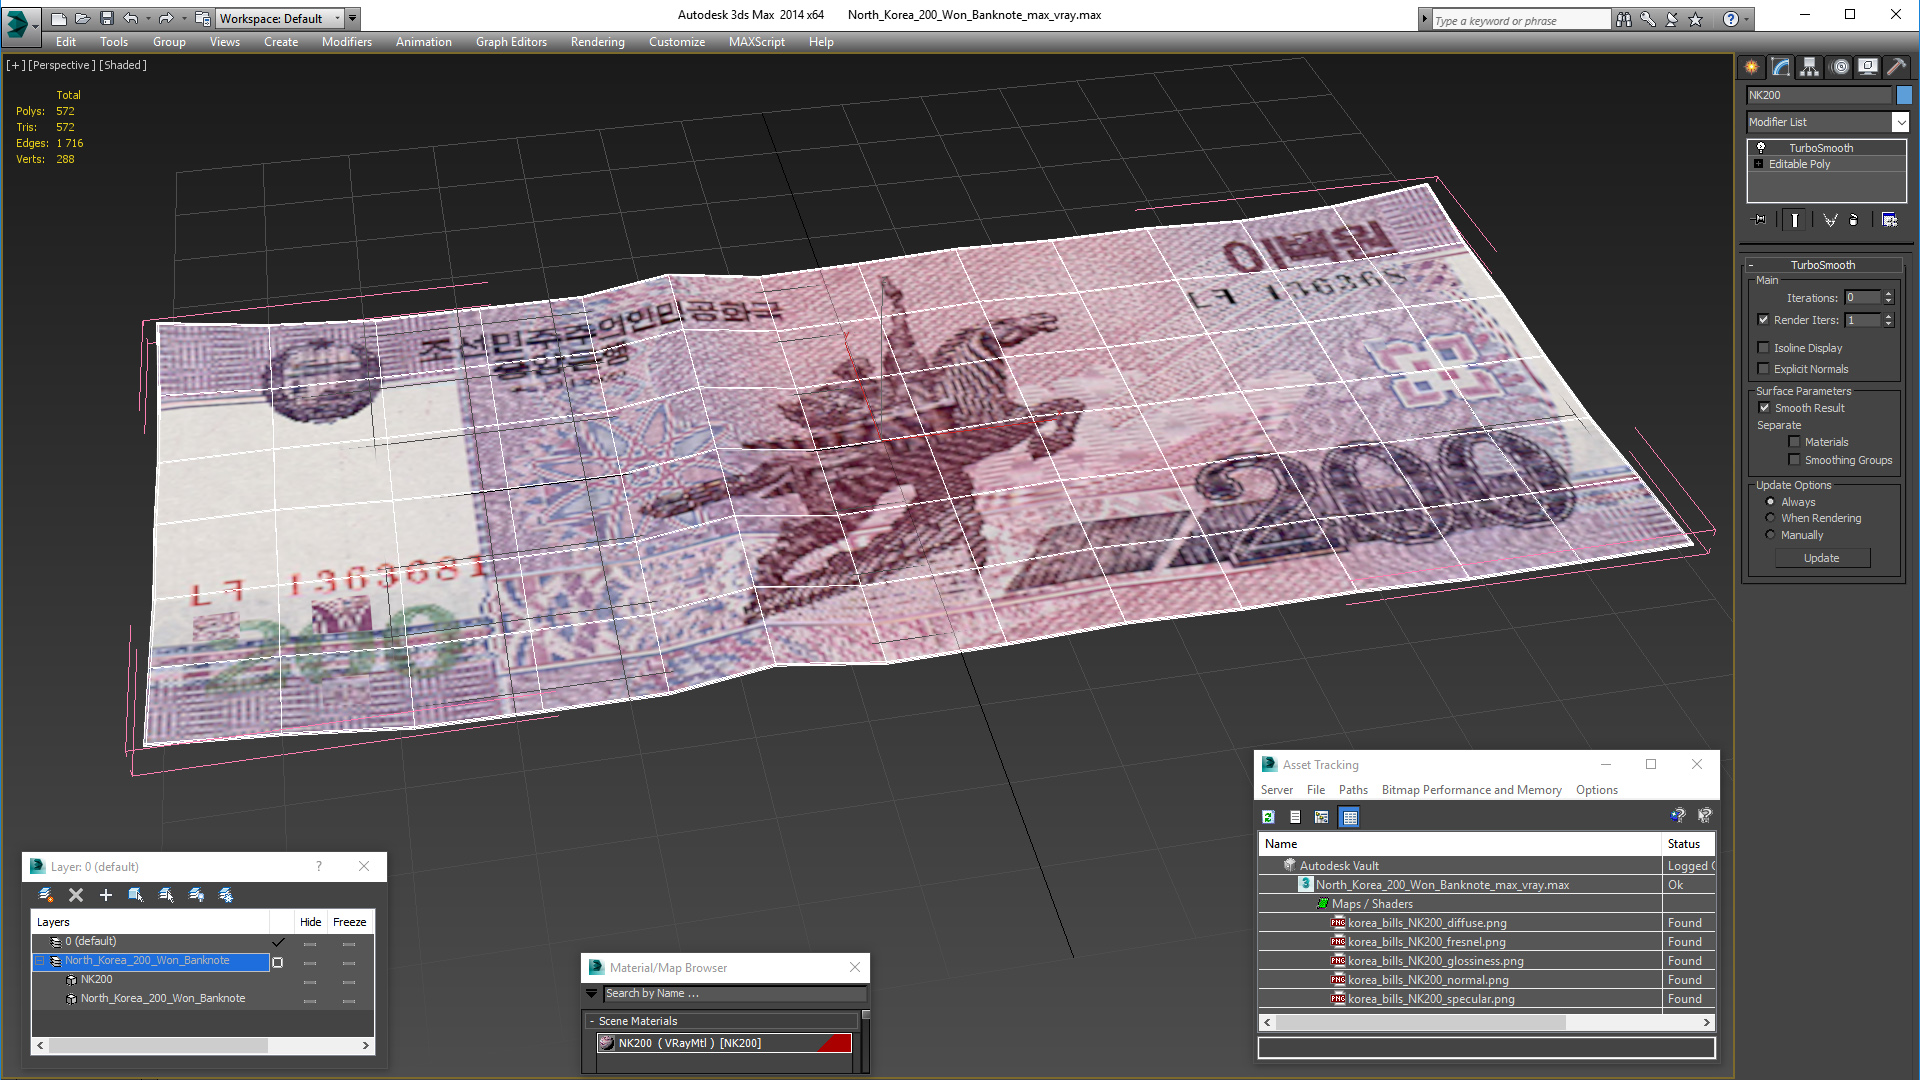Open the Create command panel tab

(1752, 67)
